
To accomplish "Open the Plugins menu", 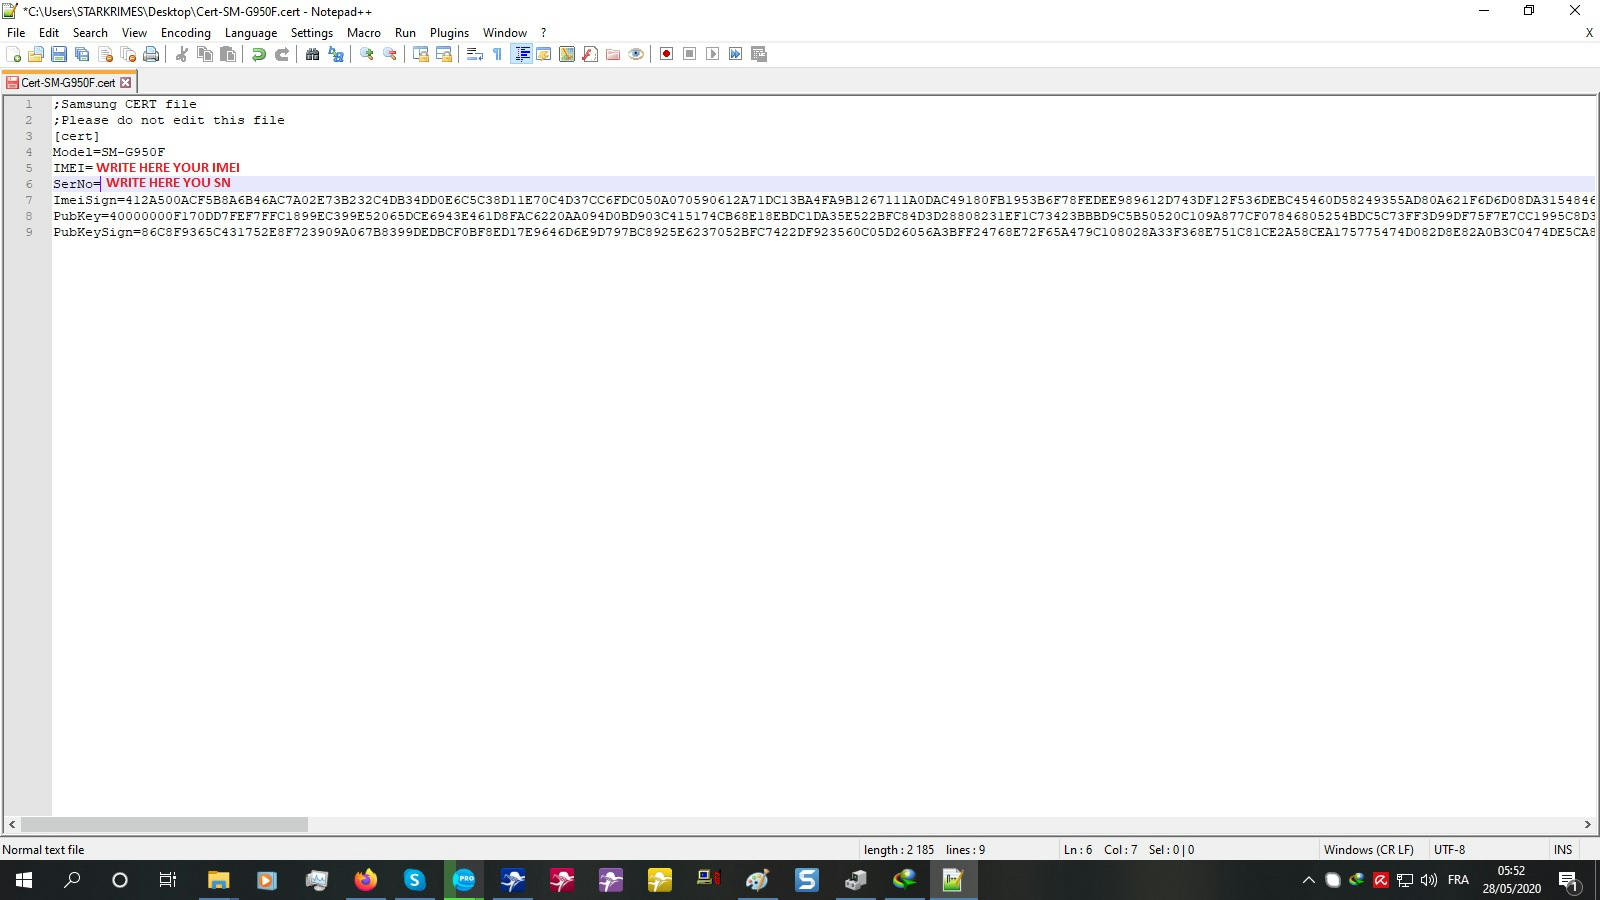I will [449, 33].
